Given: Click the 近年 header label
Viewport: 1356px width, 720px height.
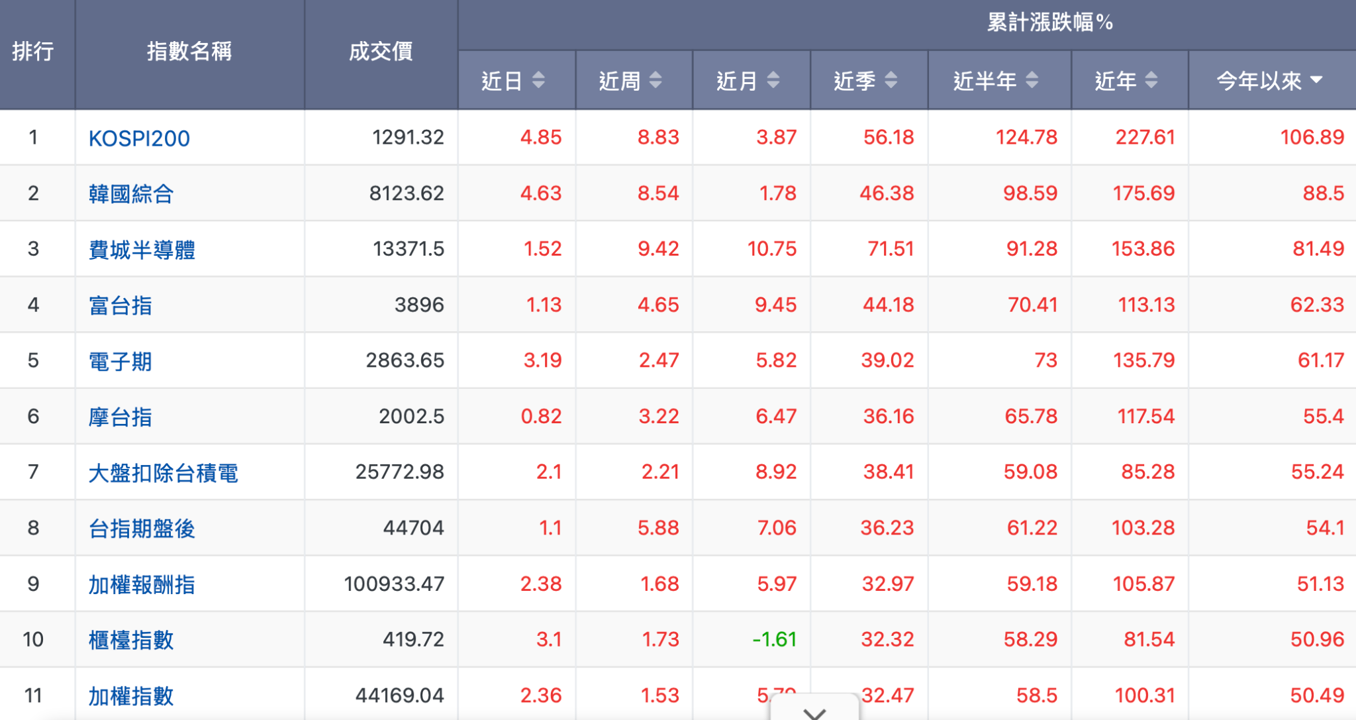Looking at the screenshot, I should pos(1115,80).
